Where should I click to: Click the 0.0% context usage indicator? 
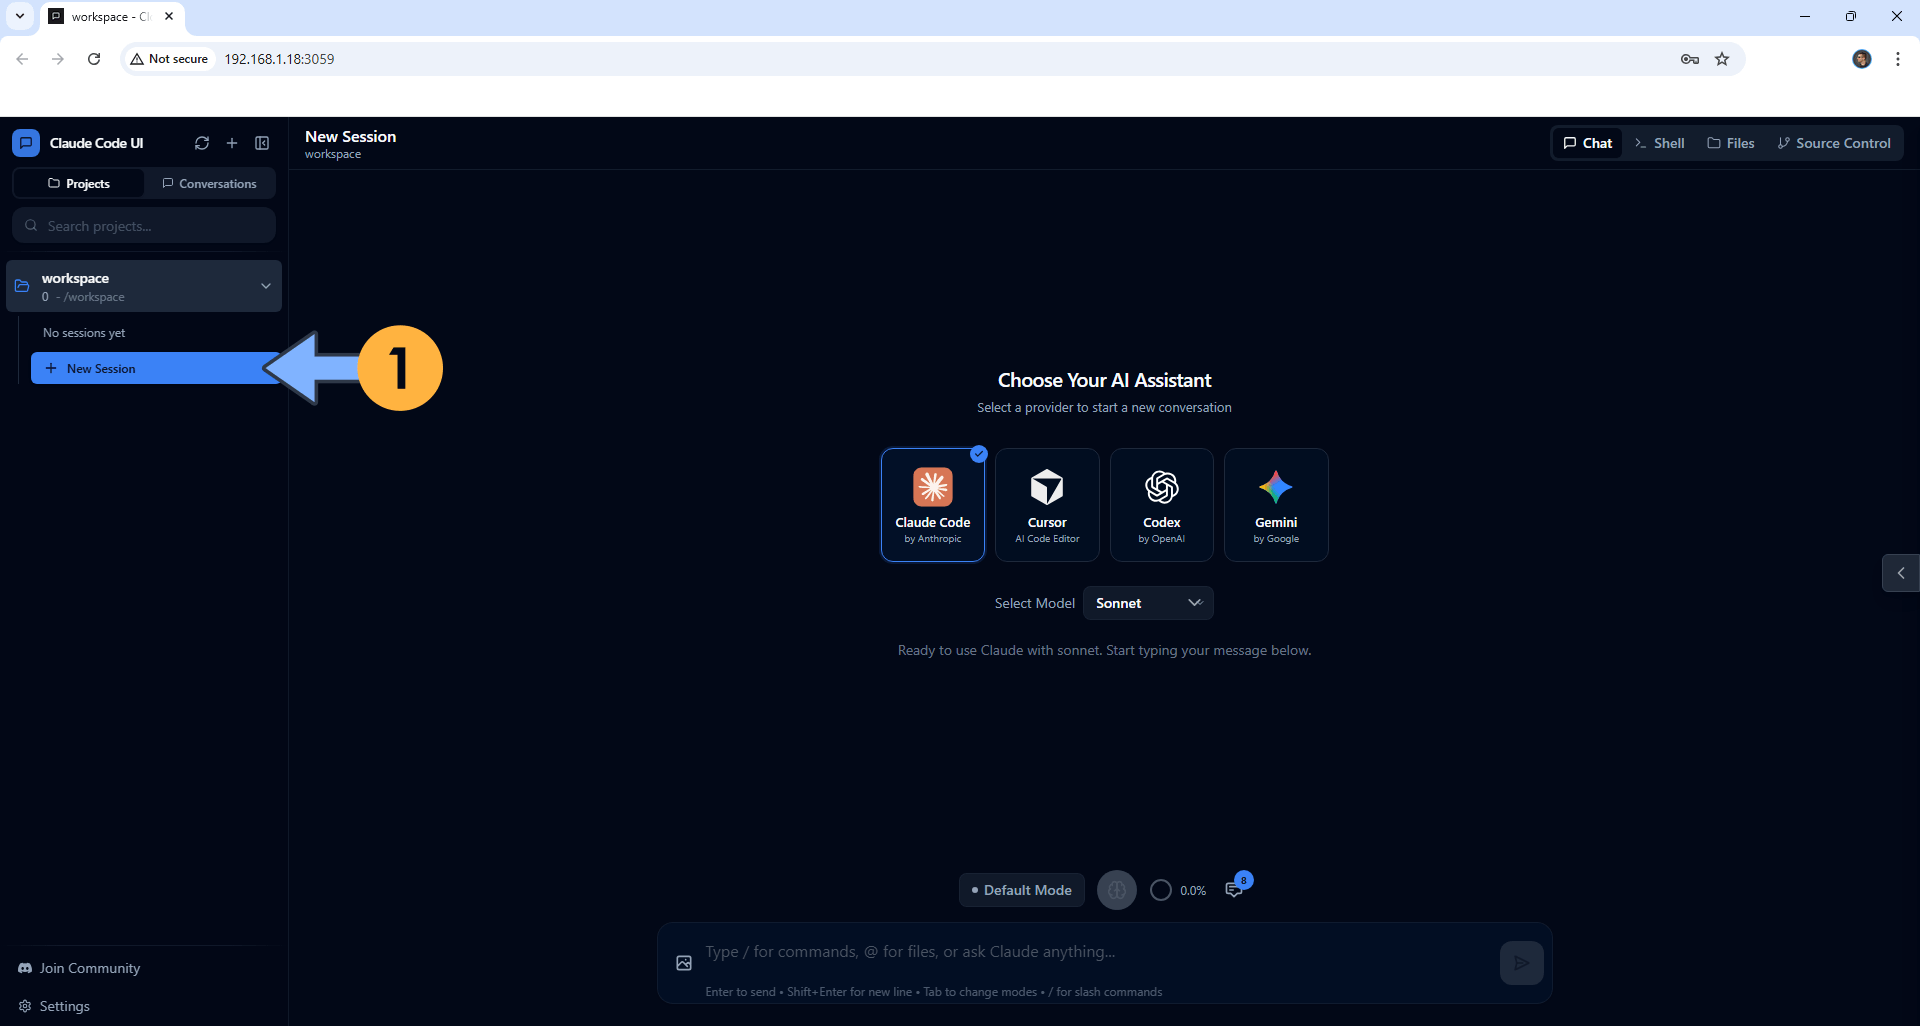[x=1178, y=889]
